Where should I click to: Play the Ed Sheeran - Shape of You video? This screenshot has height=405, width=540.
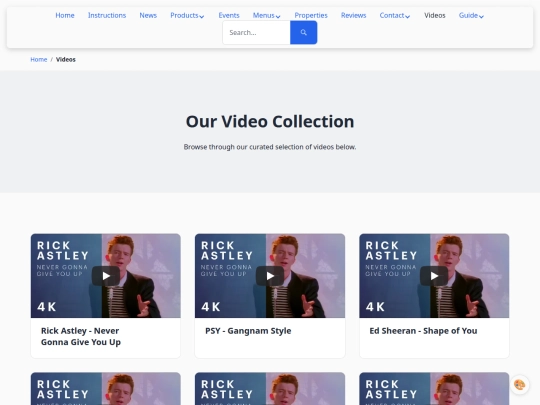(x=434, y=276)
